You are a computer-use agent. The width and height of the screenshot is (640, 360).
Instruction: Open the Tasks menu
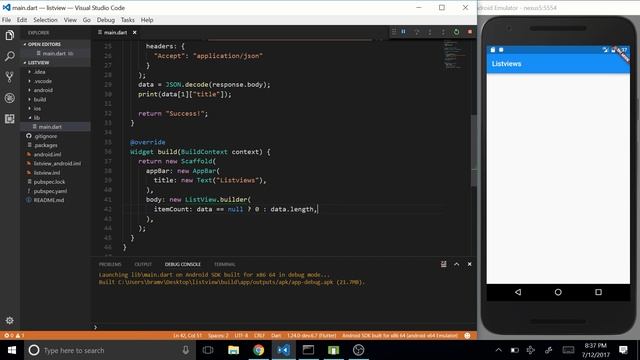[127, 20]
